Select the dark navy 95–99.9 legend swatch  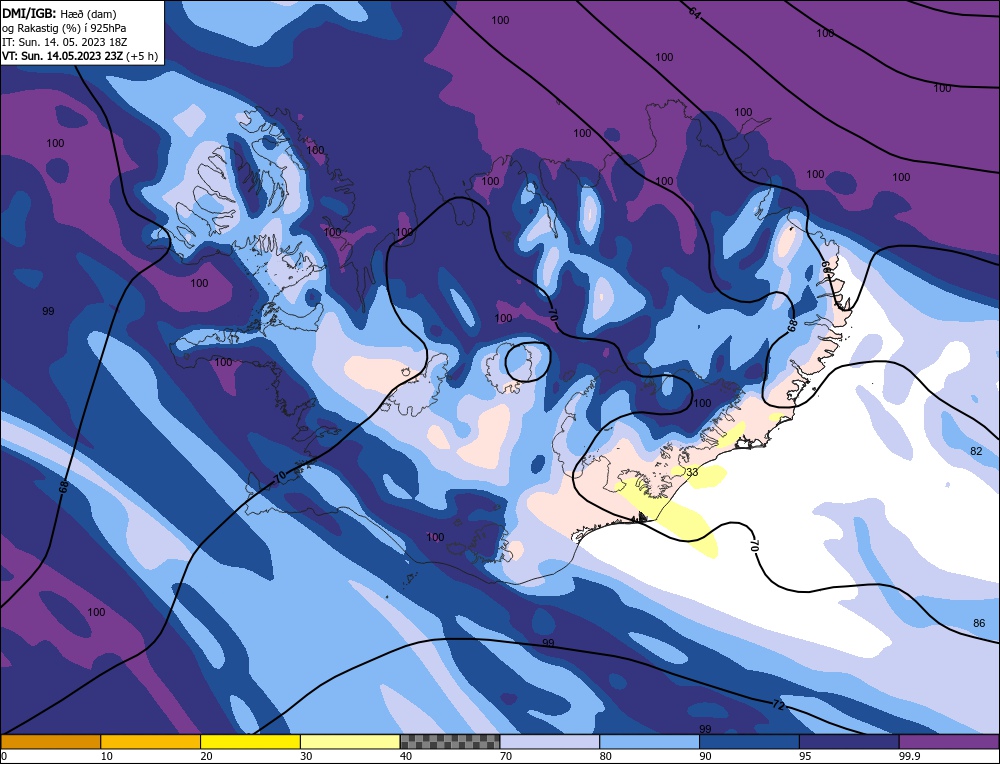849,741
